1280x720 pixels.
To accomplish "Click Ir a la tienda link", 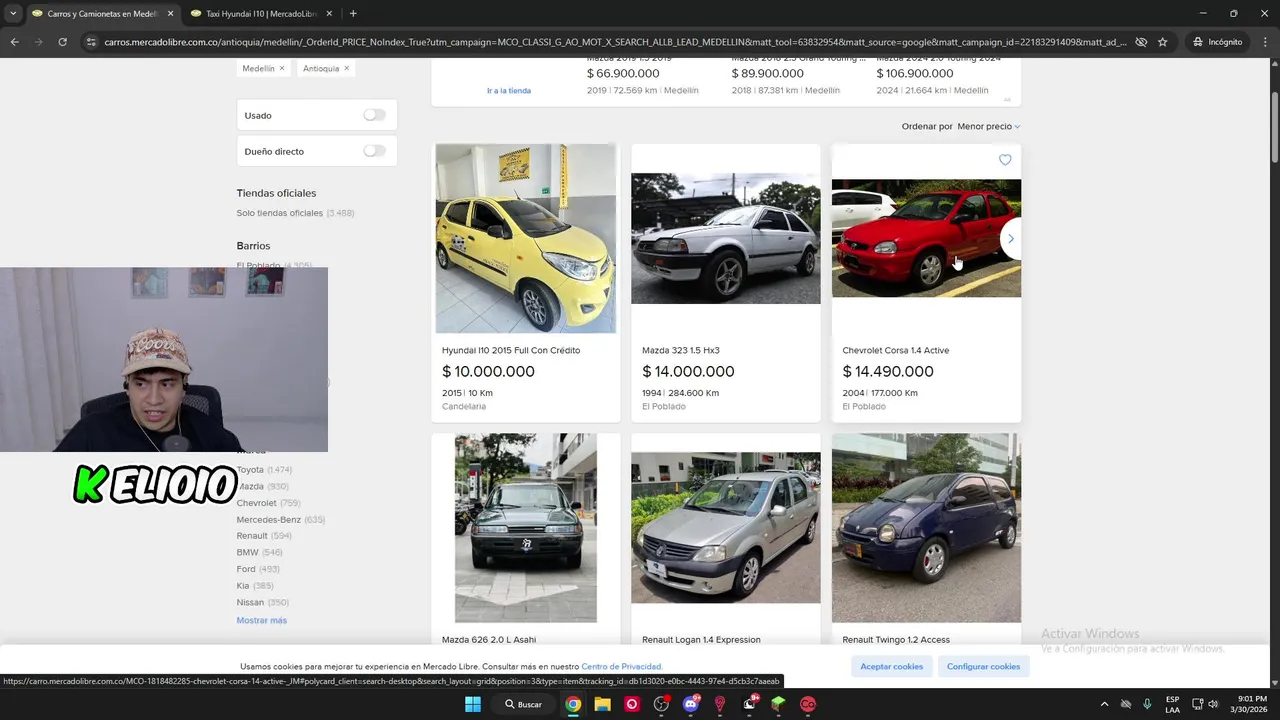I will pos(509,90).
